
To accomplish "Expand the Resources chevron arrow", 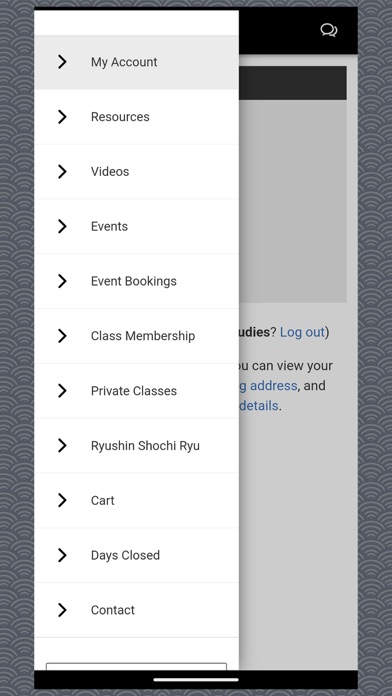I will (x=62, y=117).
